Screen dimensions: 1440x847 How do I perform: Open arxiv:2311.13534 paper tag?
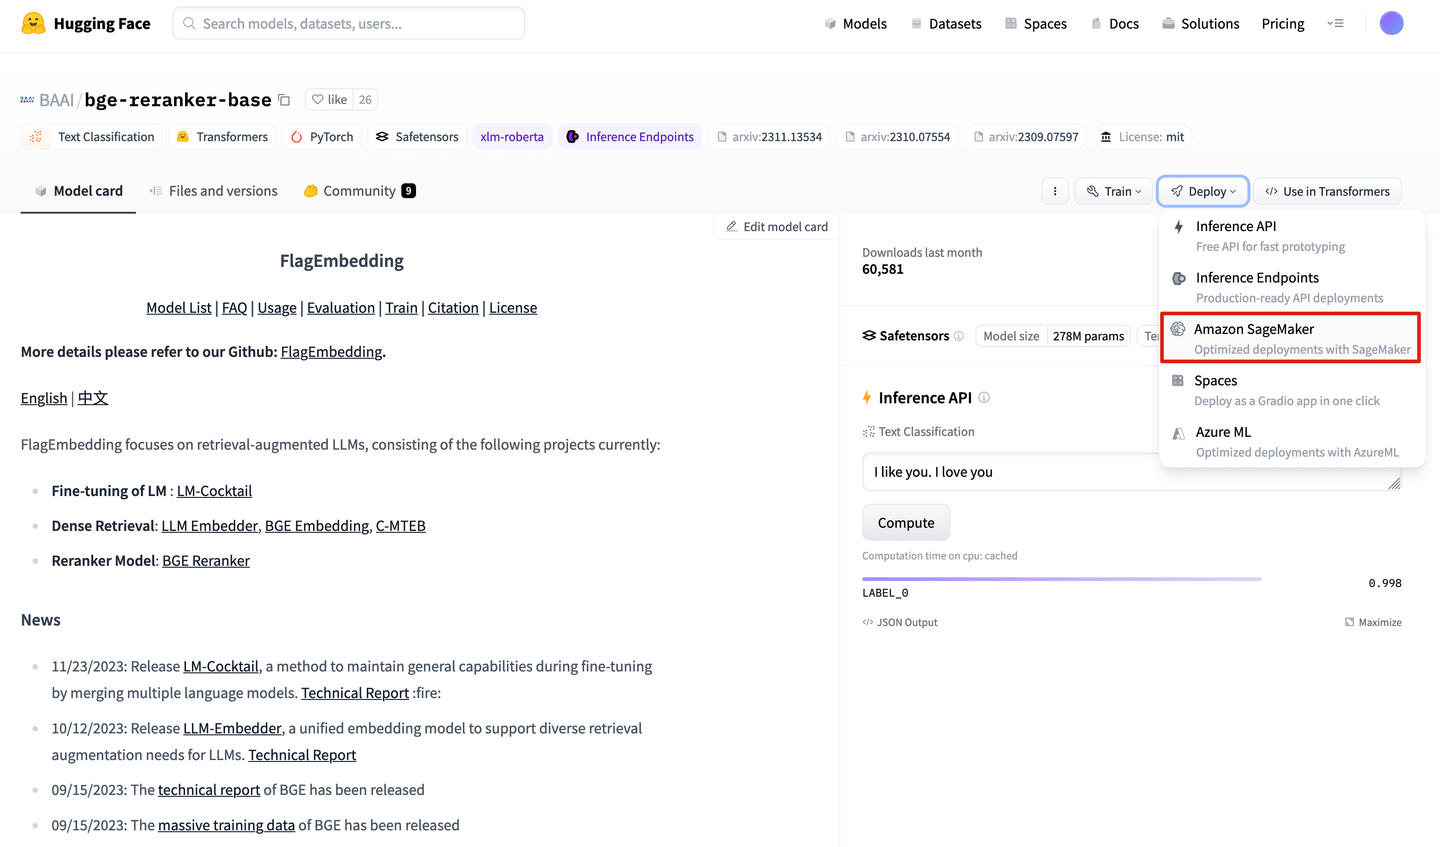tap(769, 137)
